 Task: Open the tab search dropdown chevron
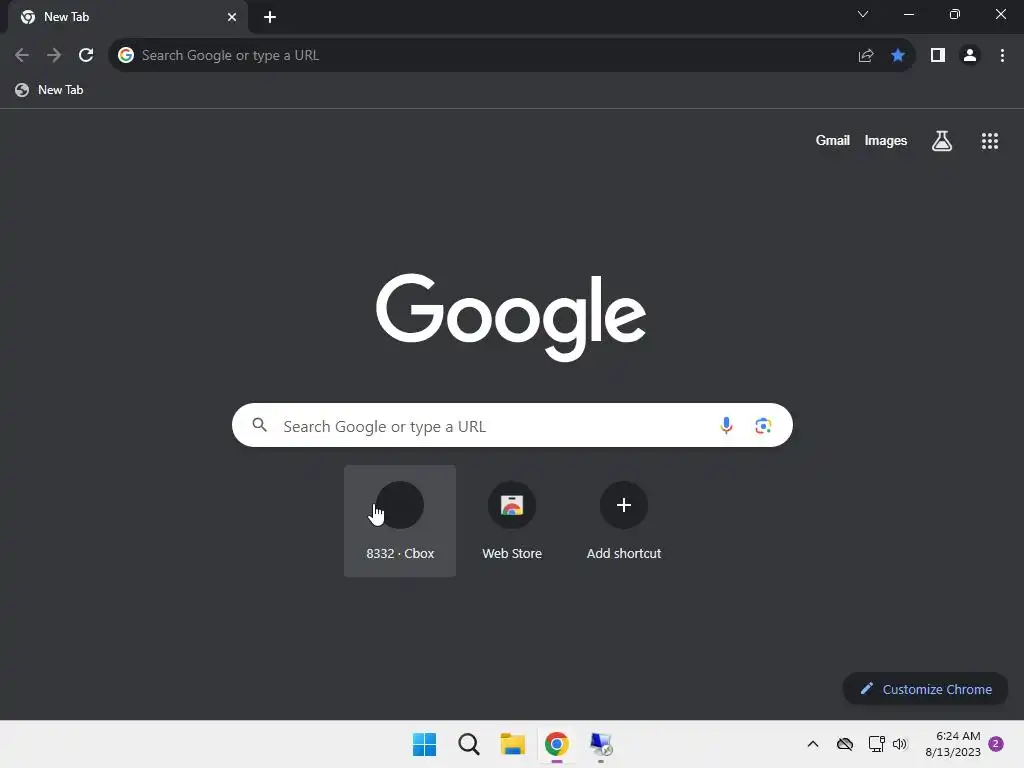click(x=863, y=14)
